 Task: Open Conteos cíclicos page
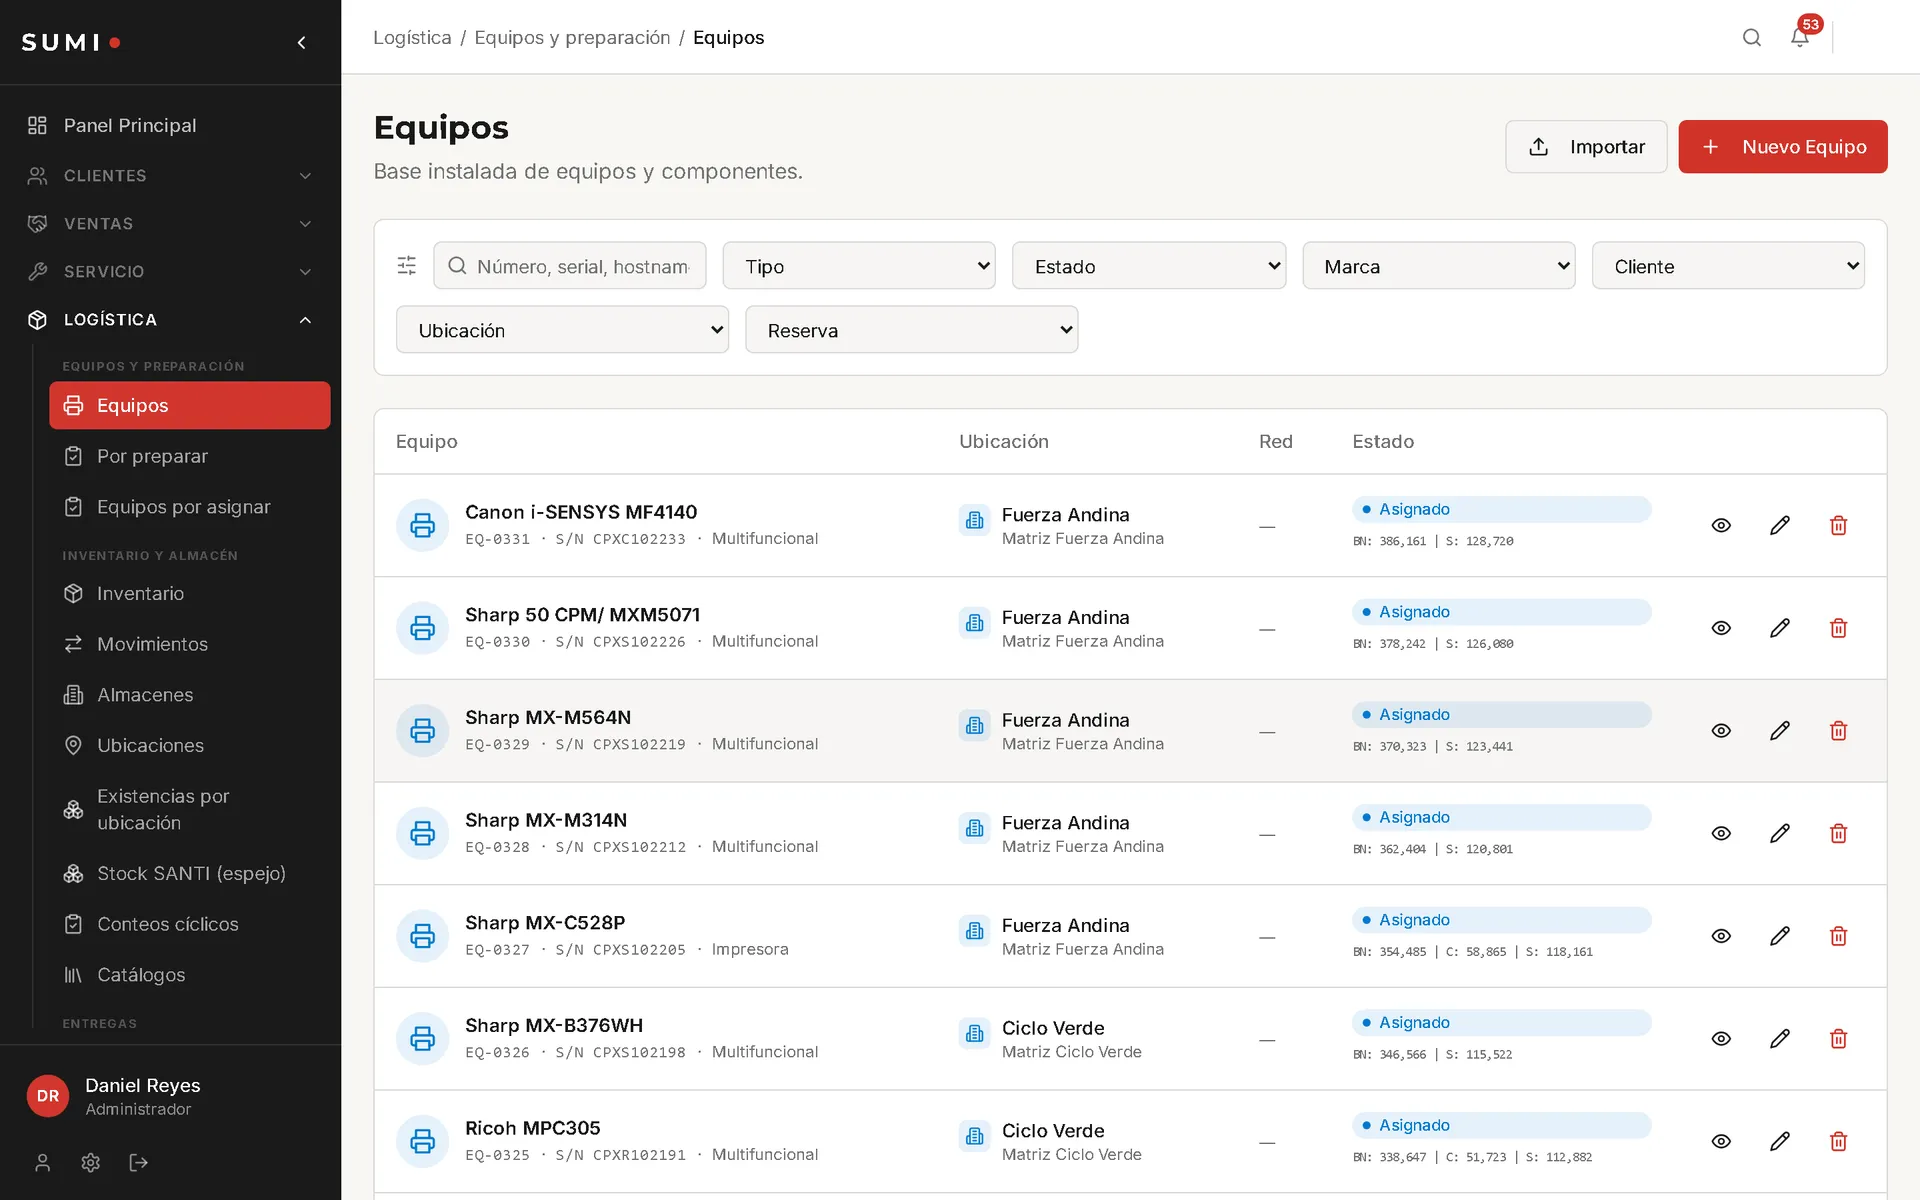point(190,925)
